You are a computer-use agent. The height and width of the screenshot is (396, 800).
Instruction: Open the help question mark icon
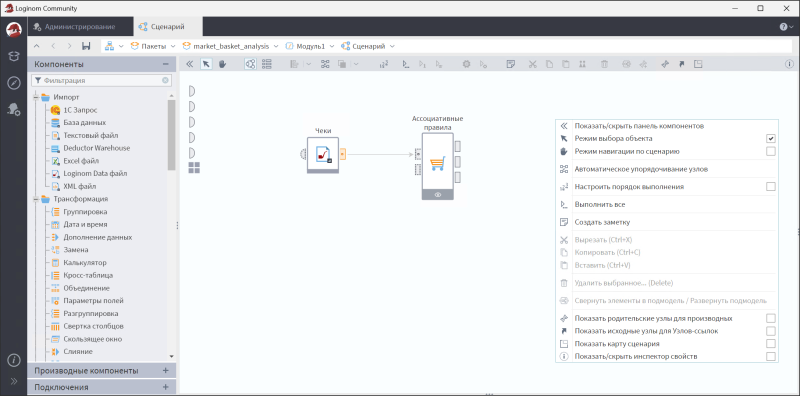tap(784, 27)
